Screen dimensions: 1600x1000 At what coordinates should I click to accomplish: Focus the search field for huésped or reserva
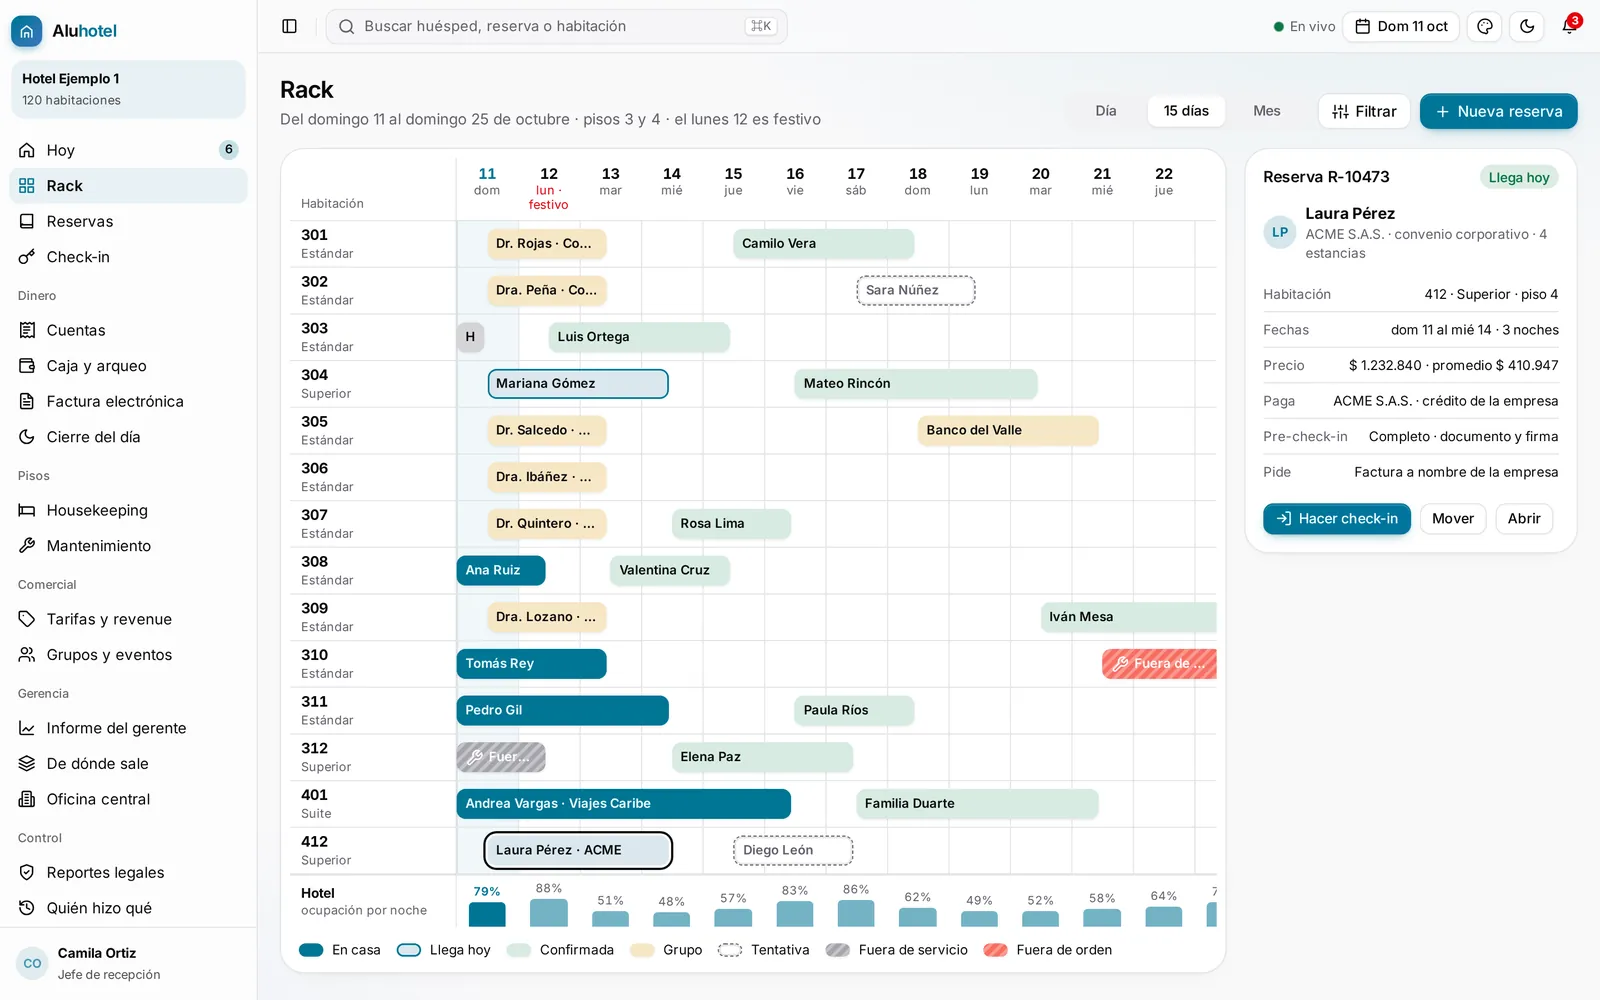(x=557, y=27)
